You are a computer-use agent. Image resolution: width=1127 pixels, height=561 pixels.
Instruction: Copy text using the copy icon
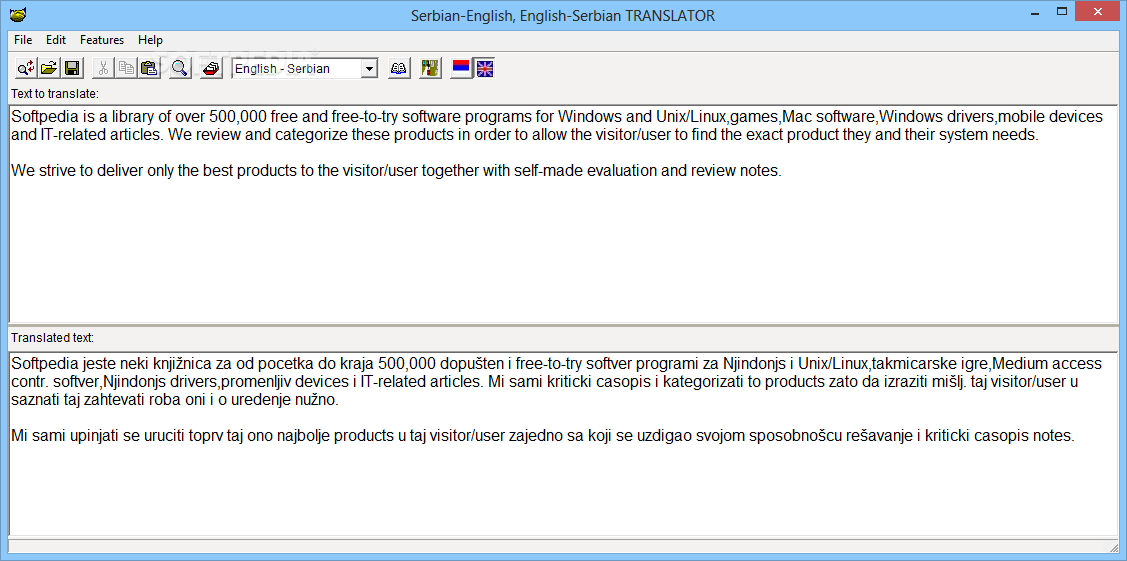click(126, 68)
